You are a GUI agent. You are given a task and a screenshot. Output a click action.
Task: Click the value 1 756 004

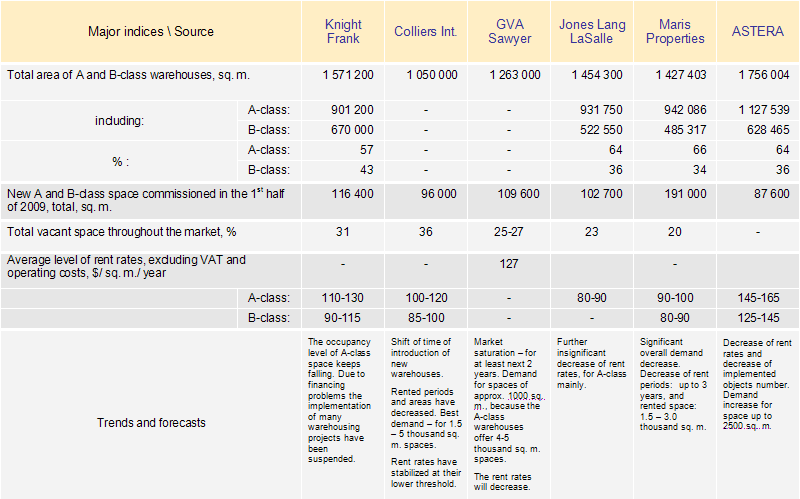[x=764, y=75]
